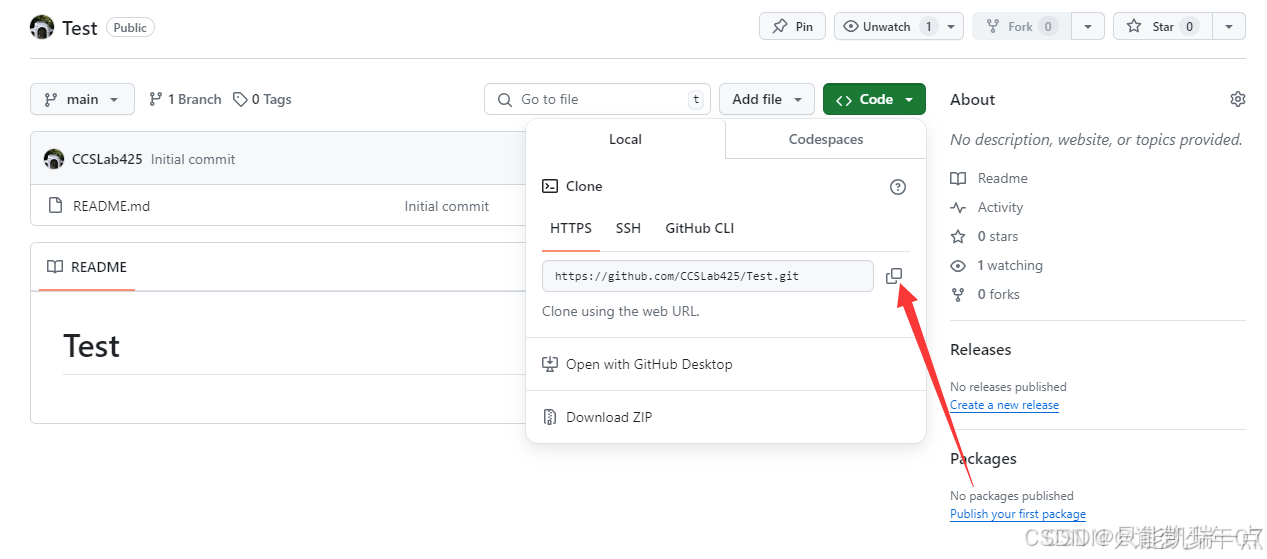Select the README tab
The height and width of the screenshot is (559, 1267).
pyautogui.click(x=87, y=267)
